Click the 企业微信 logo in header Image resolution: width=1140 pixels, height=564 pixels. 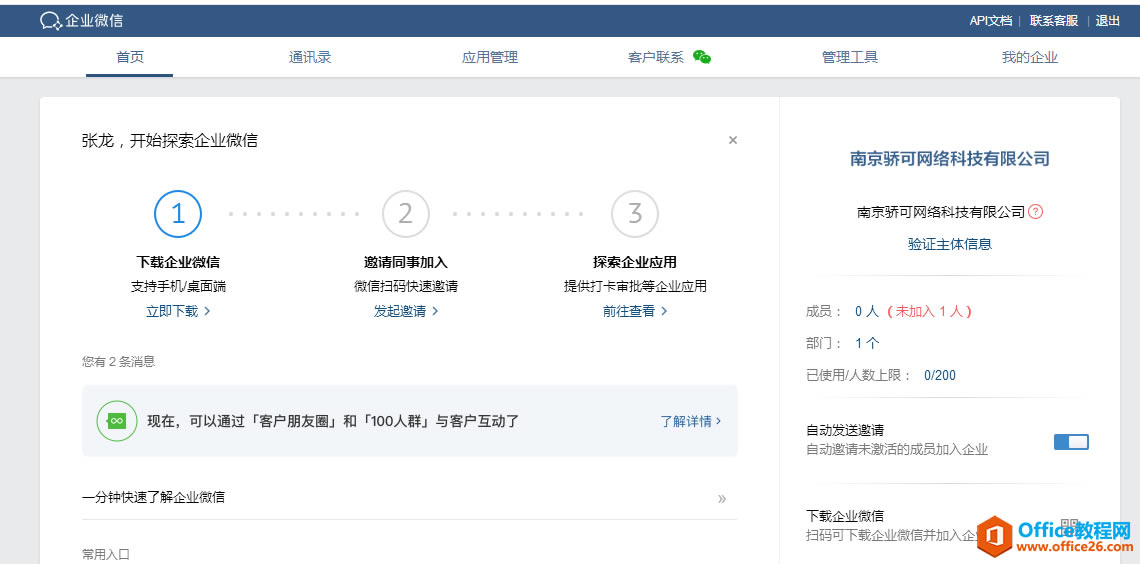coord(81,20)
